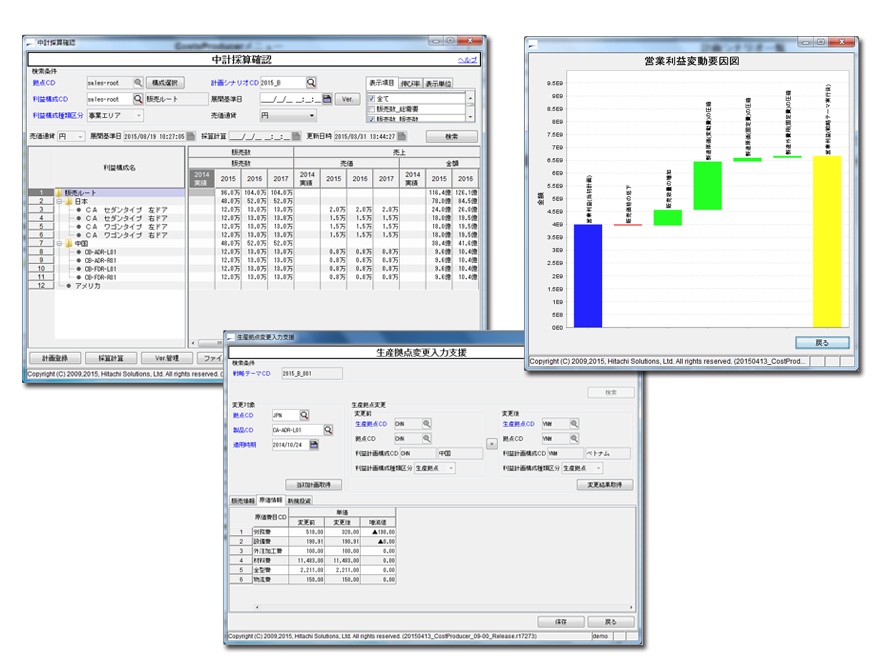This screenshot has width=882, height=662.
Task: Click the 物流費 cost row
Action: click(313, 579)
